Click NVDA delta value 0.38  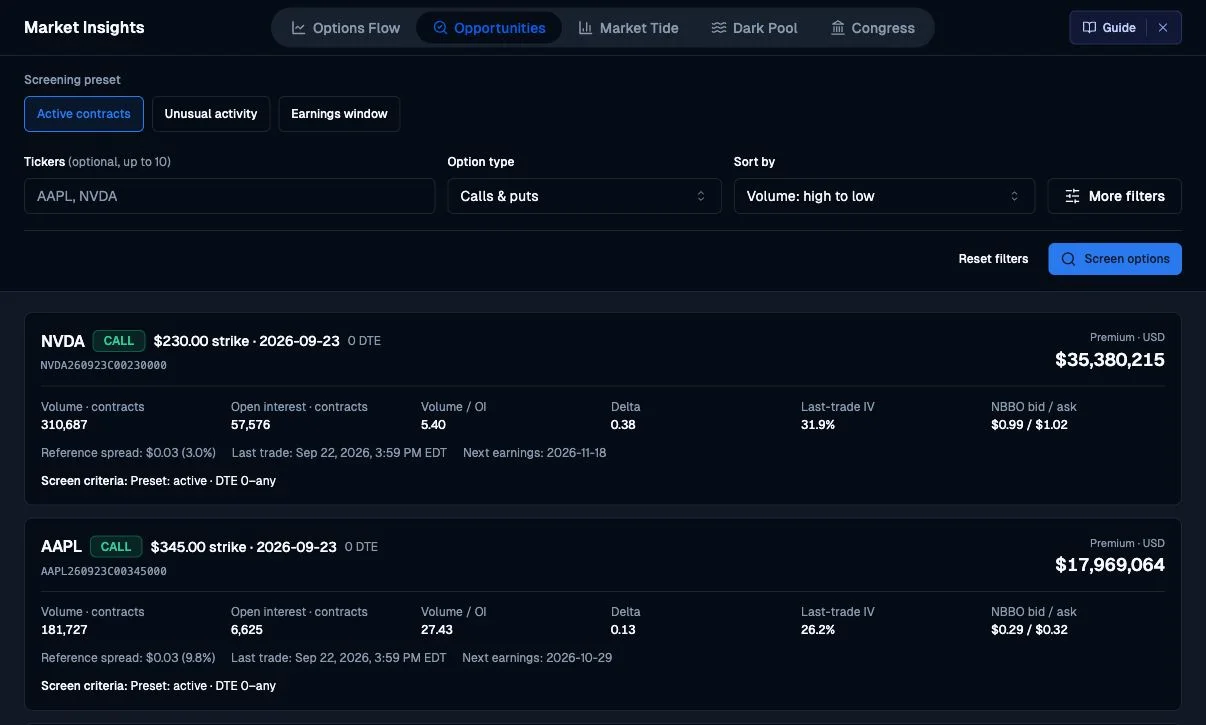click(x=623, y=424)
